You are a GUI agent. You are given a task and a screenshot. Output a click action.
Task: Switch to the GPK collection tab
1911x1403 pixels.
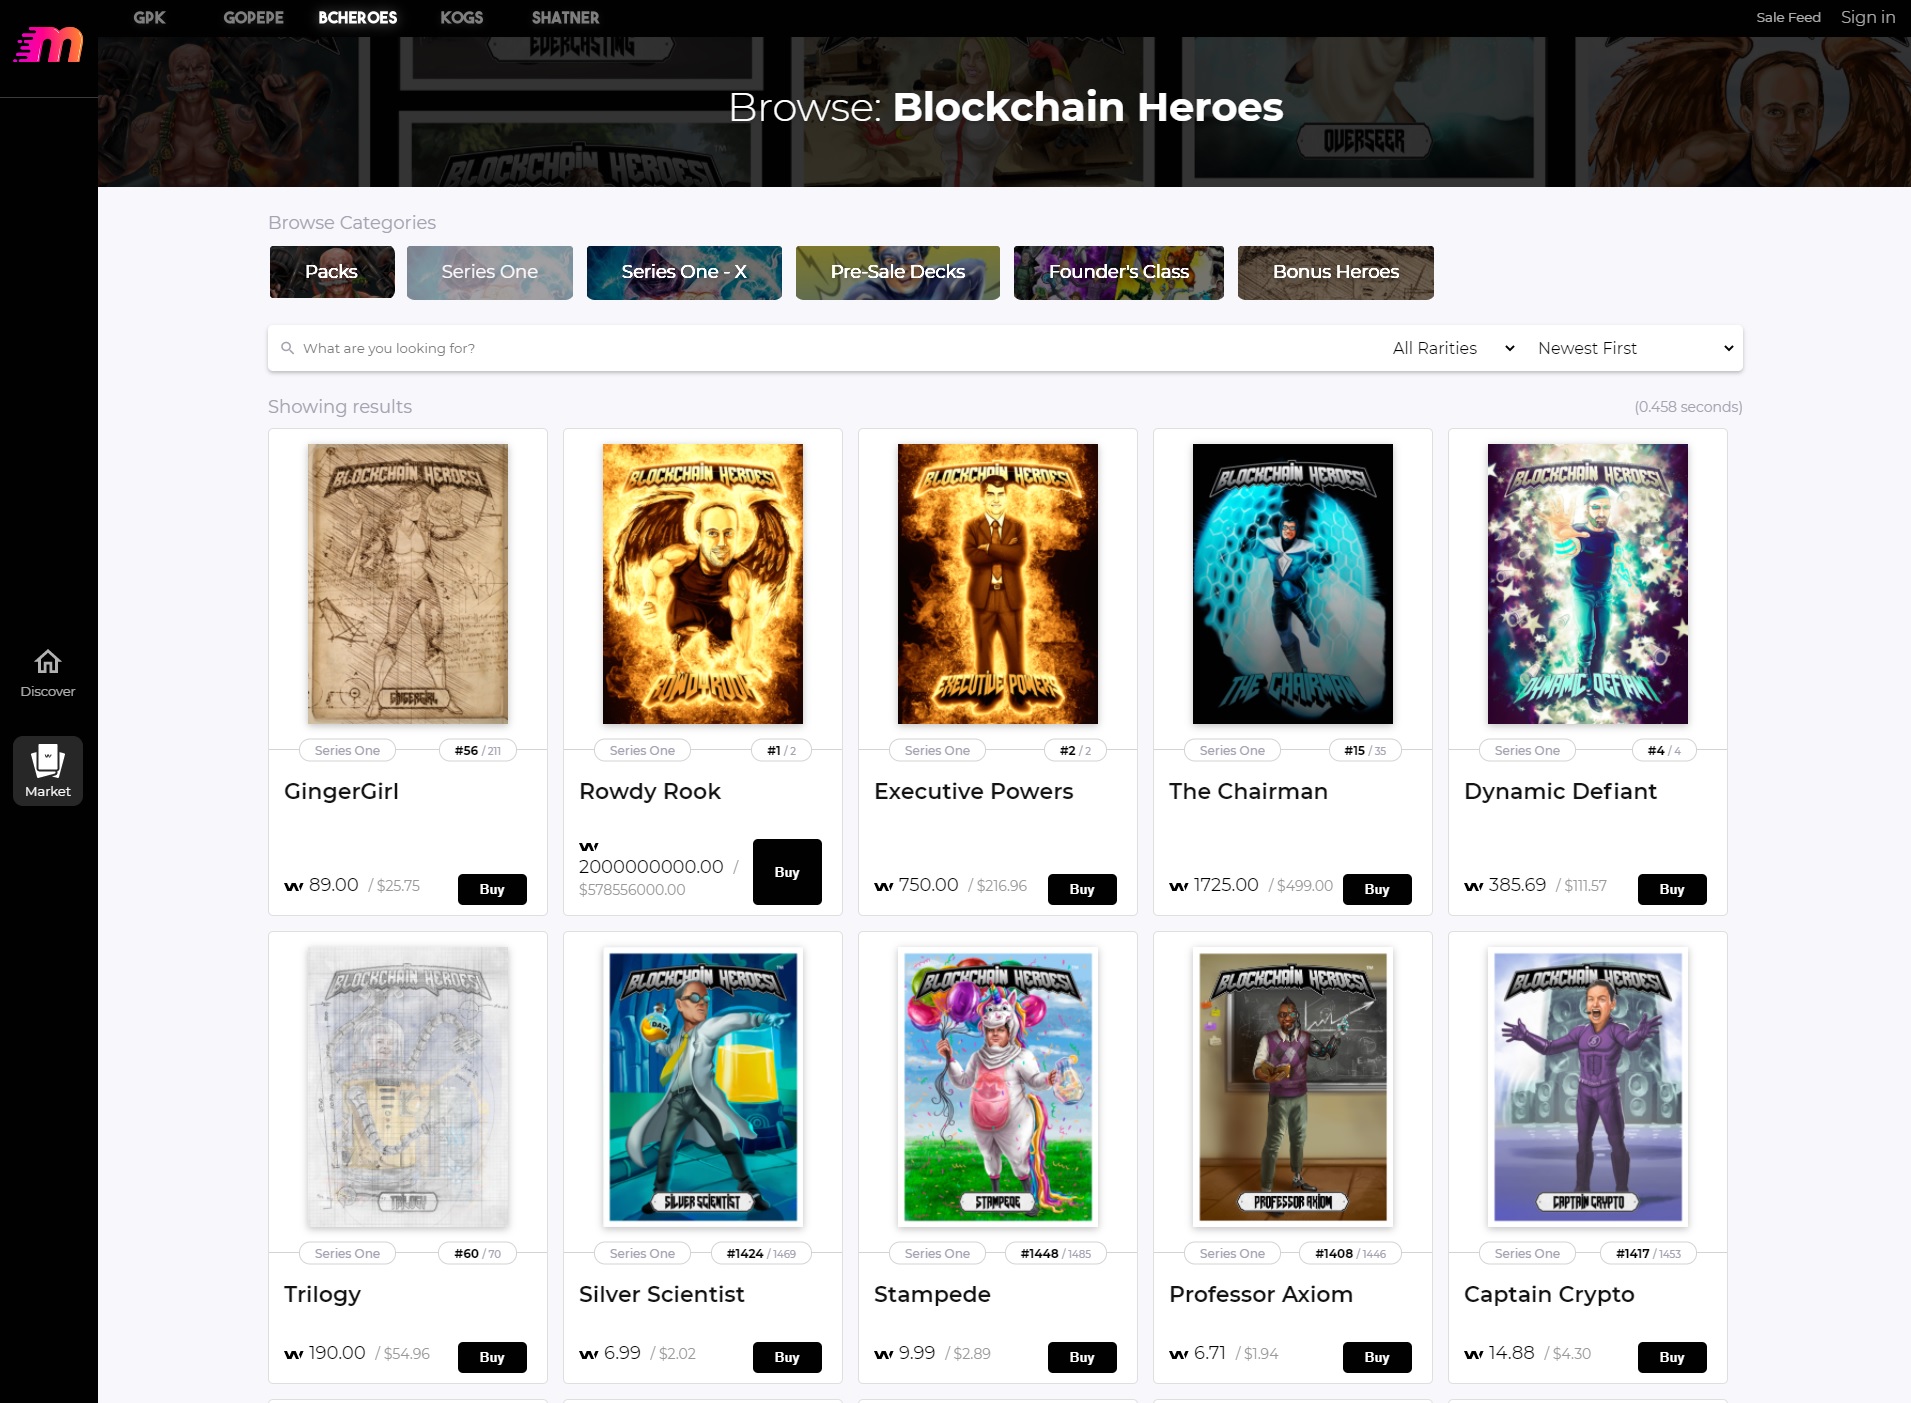pos(149,18)
